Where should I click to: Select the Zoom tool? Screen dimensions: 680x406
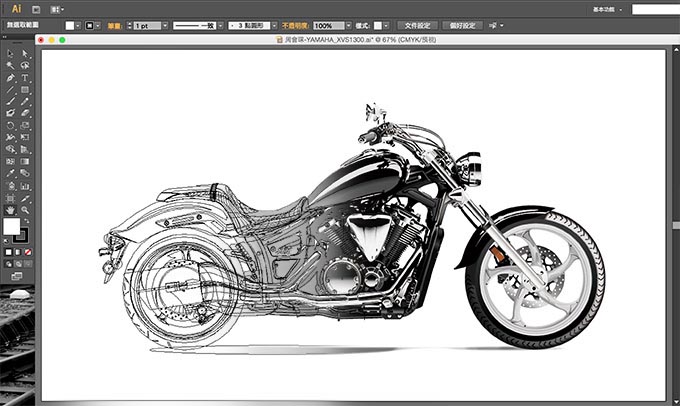click(x=25, y=210)
